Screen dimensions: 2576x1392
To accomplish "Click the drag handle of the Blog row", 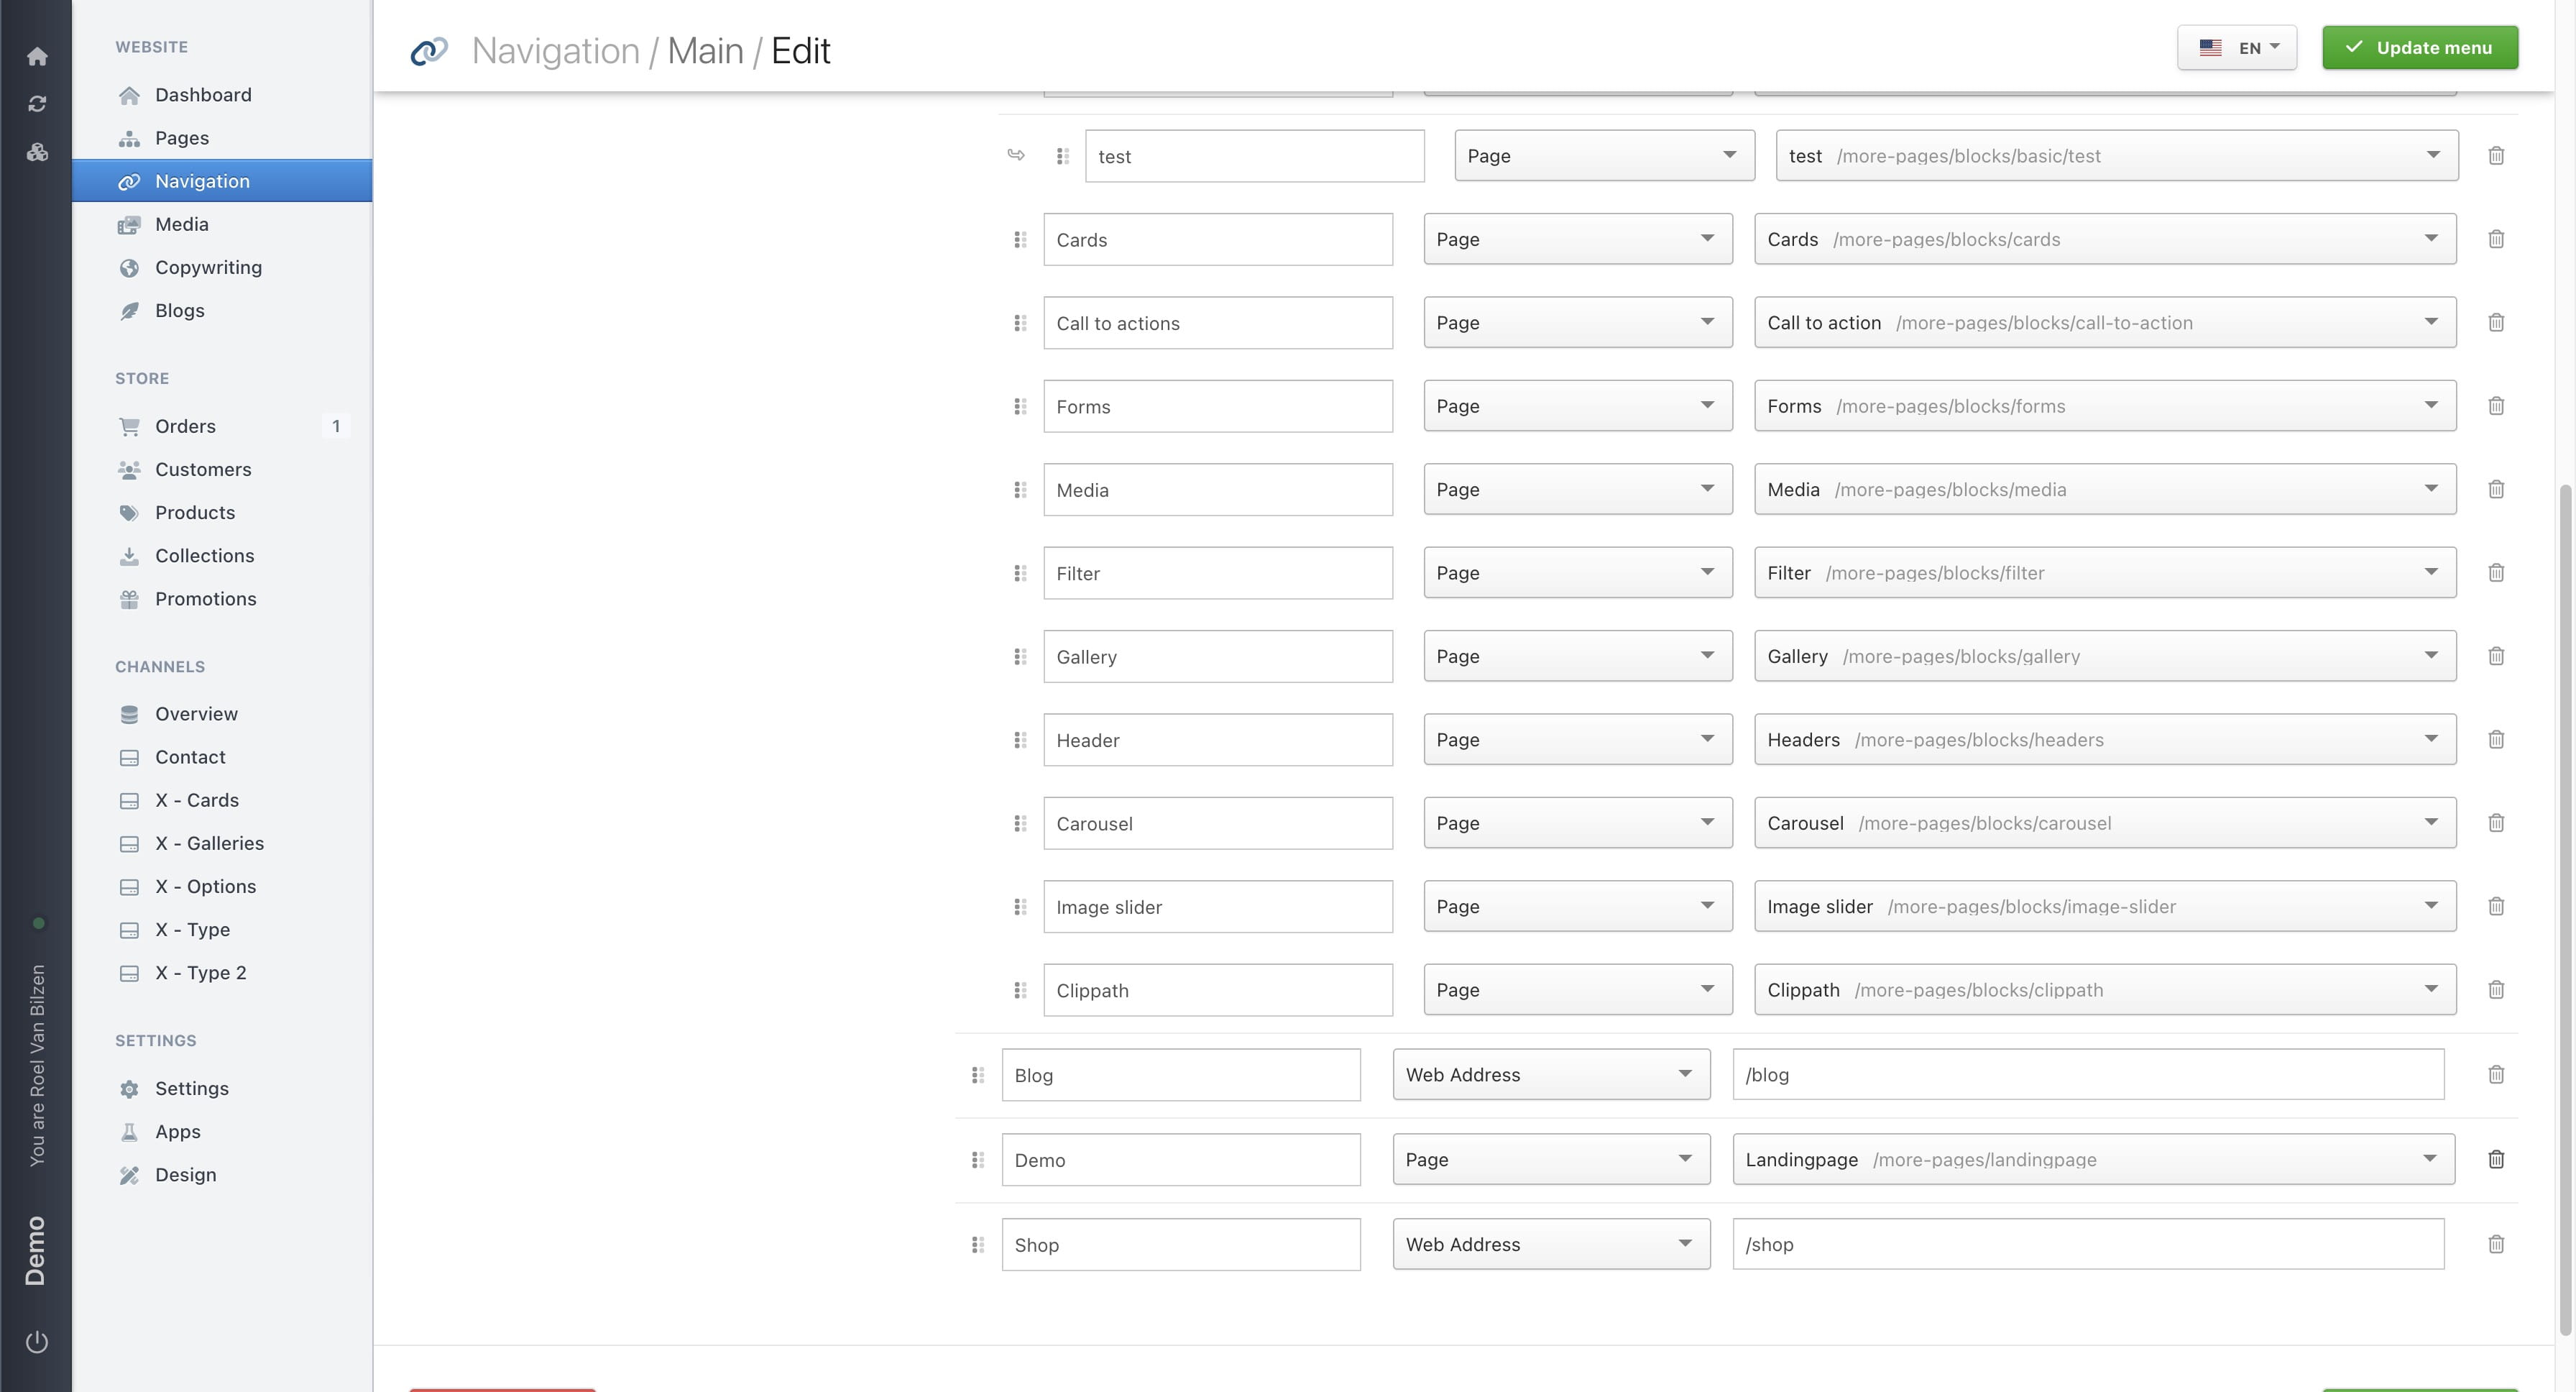I will [978, 1075].
